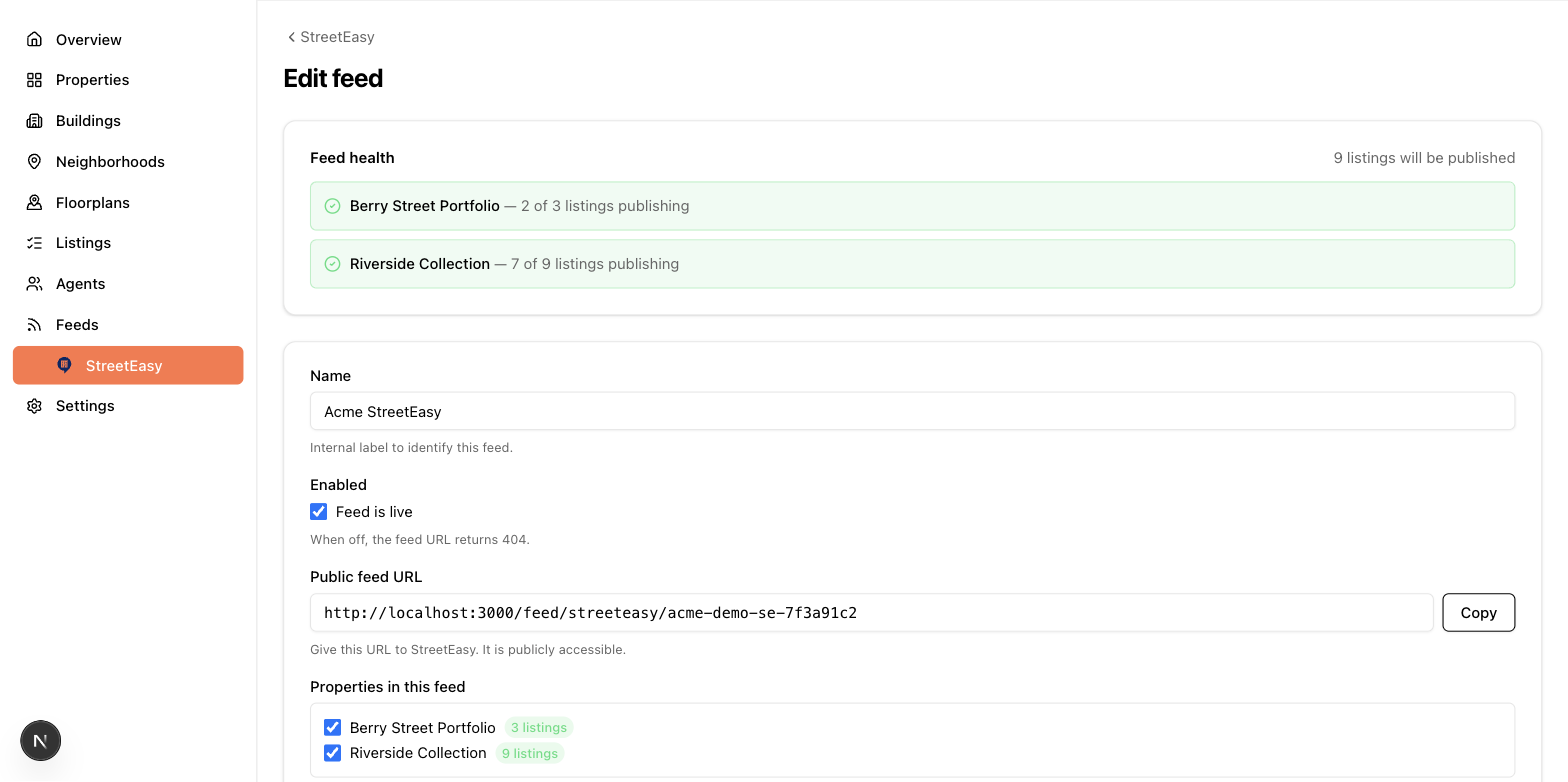Click 'Internal label to identify this feed.' hint

pyautogui.click(x=411, y=448)
